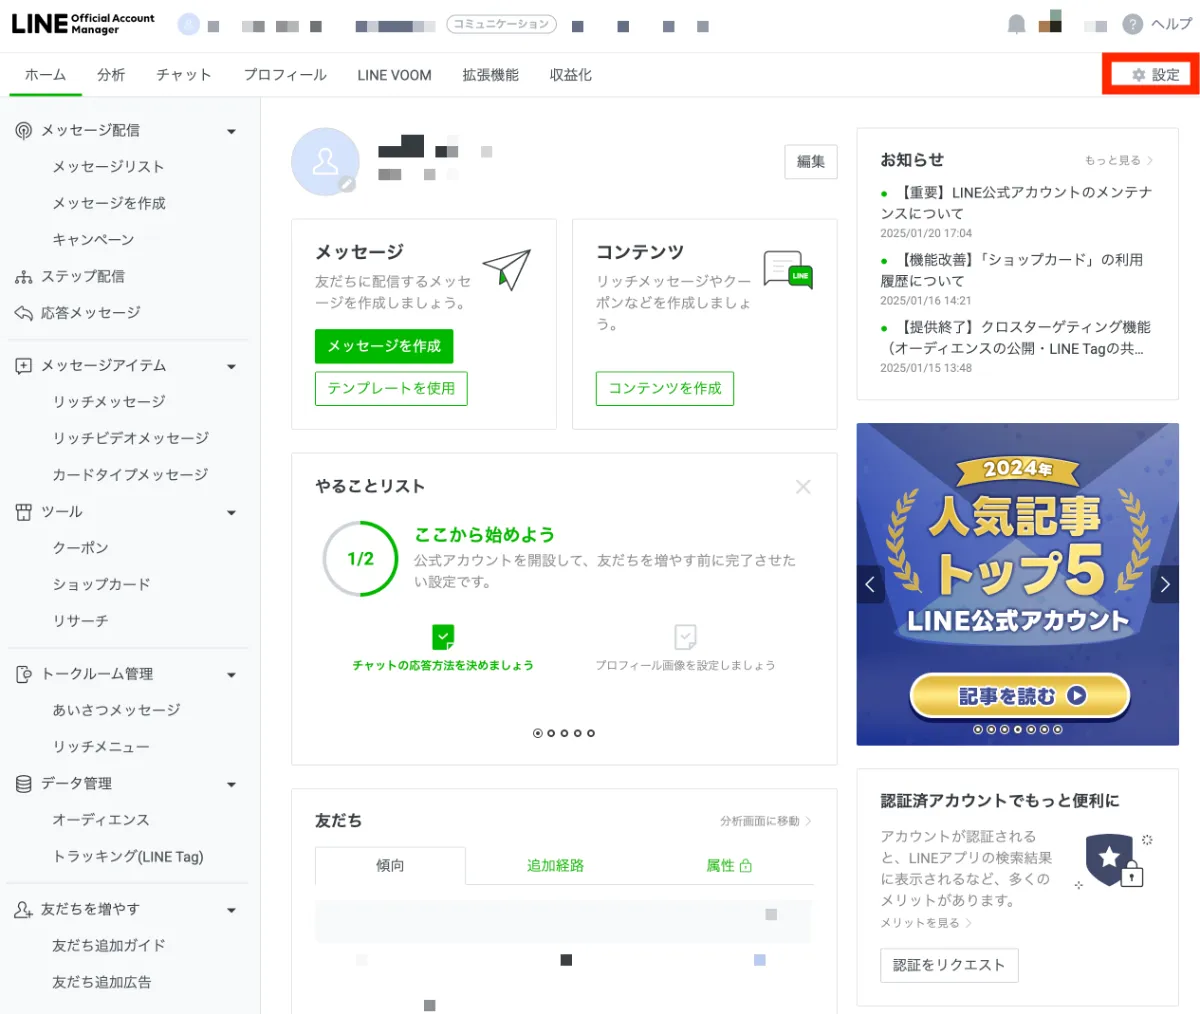Click the メッセージアイテム sidebar icon

[21, 366]
